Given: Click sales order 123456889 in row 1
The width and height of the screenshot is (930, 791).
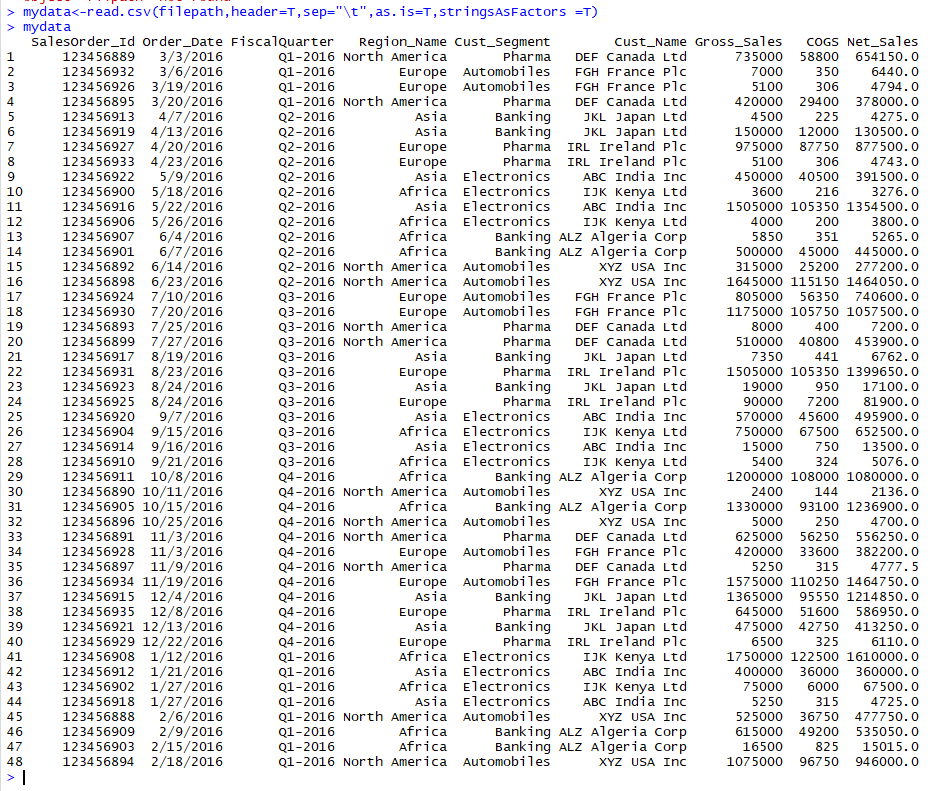Looking at the screenshot, I should 100,56.
